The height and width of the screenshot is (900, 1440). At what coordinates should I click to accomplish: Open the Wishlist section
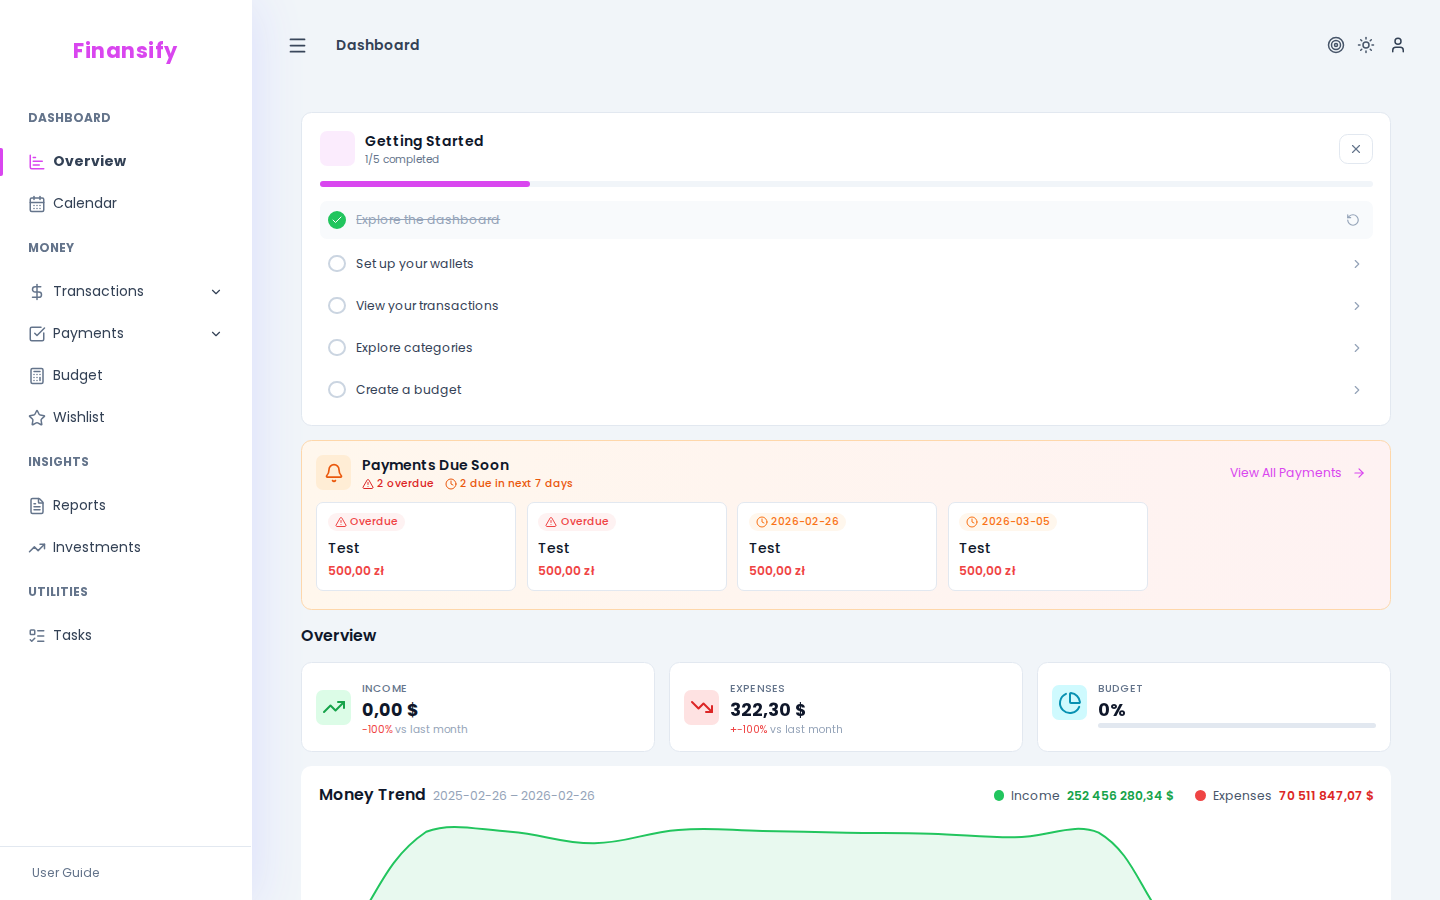79,417
